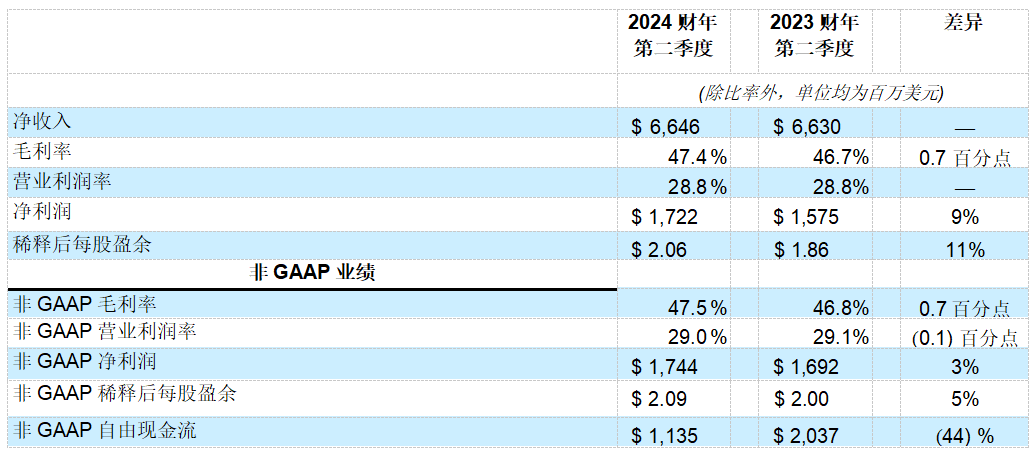Click the units note about 百万美元
This screenshot has width=1033, height=453.
(821, 93)
